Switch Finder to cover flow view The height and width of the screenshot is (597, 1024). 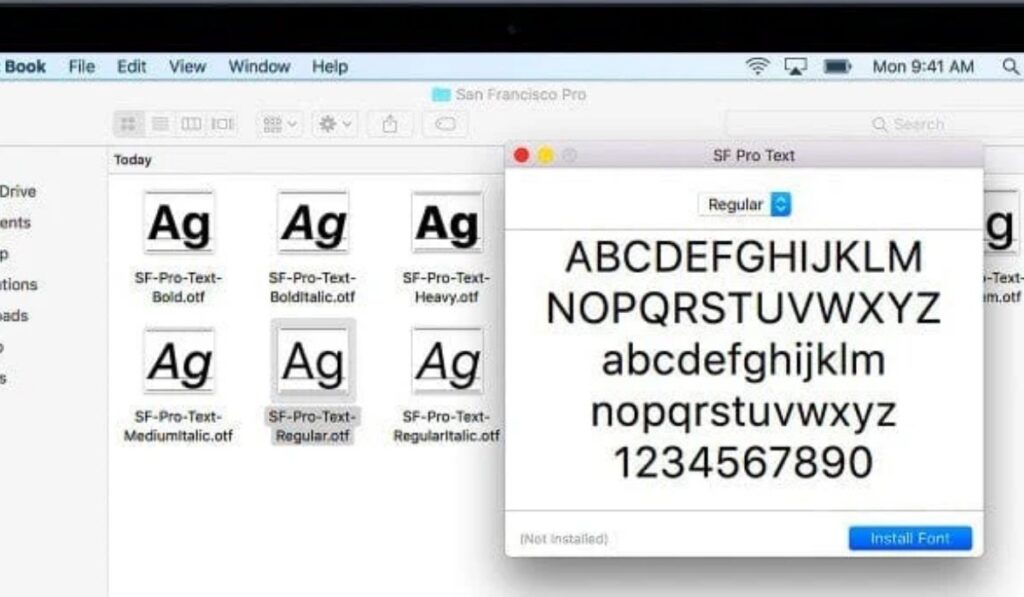click(221, 123)
